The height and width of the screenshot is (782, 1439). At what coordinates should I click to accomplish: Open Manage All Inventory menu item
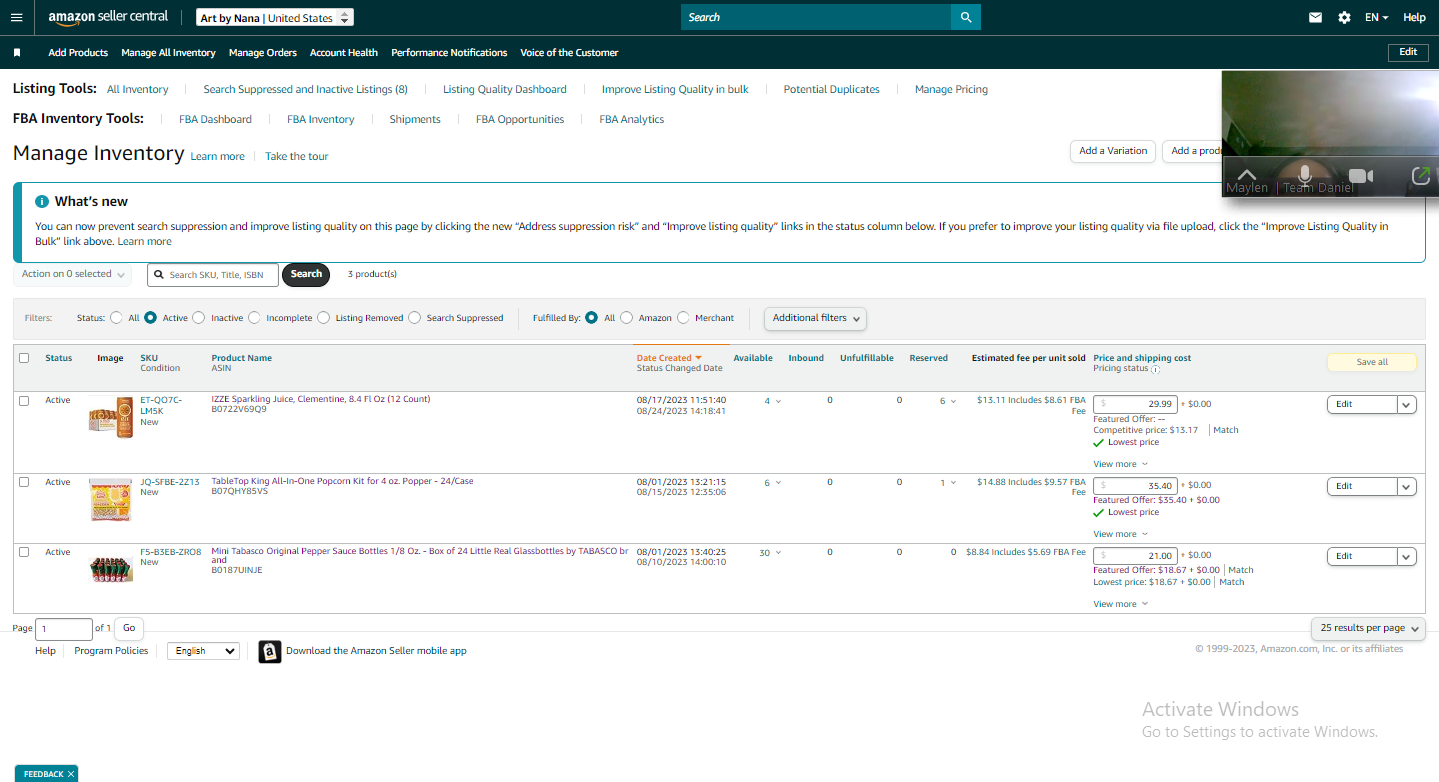click(x=168, y=52)
